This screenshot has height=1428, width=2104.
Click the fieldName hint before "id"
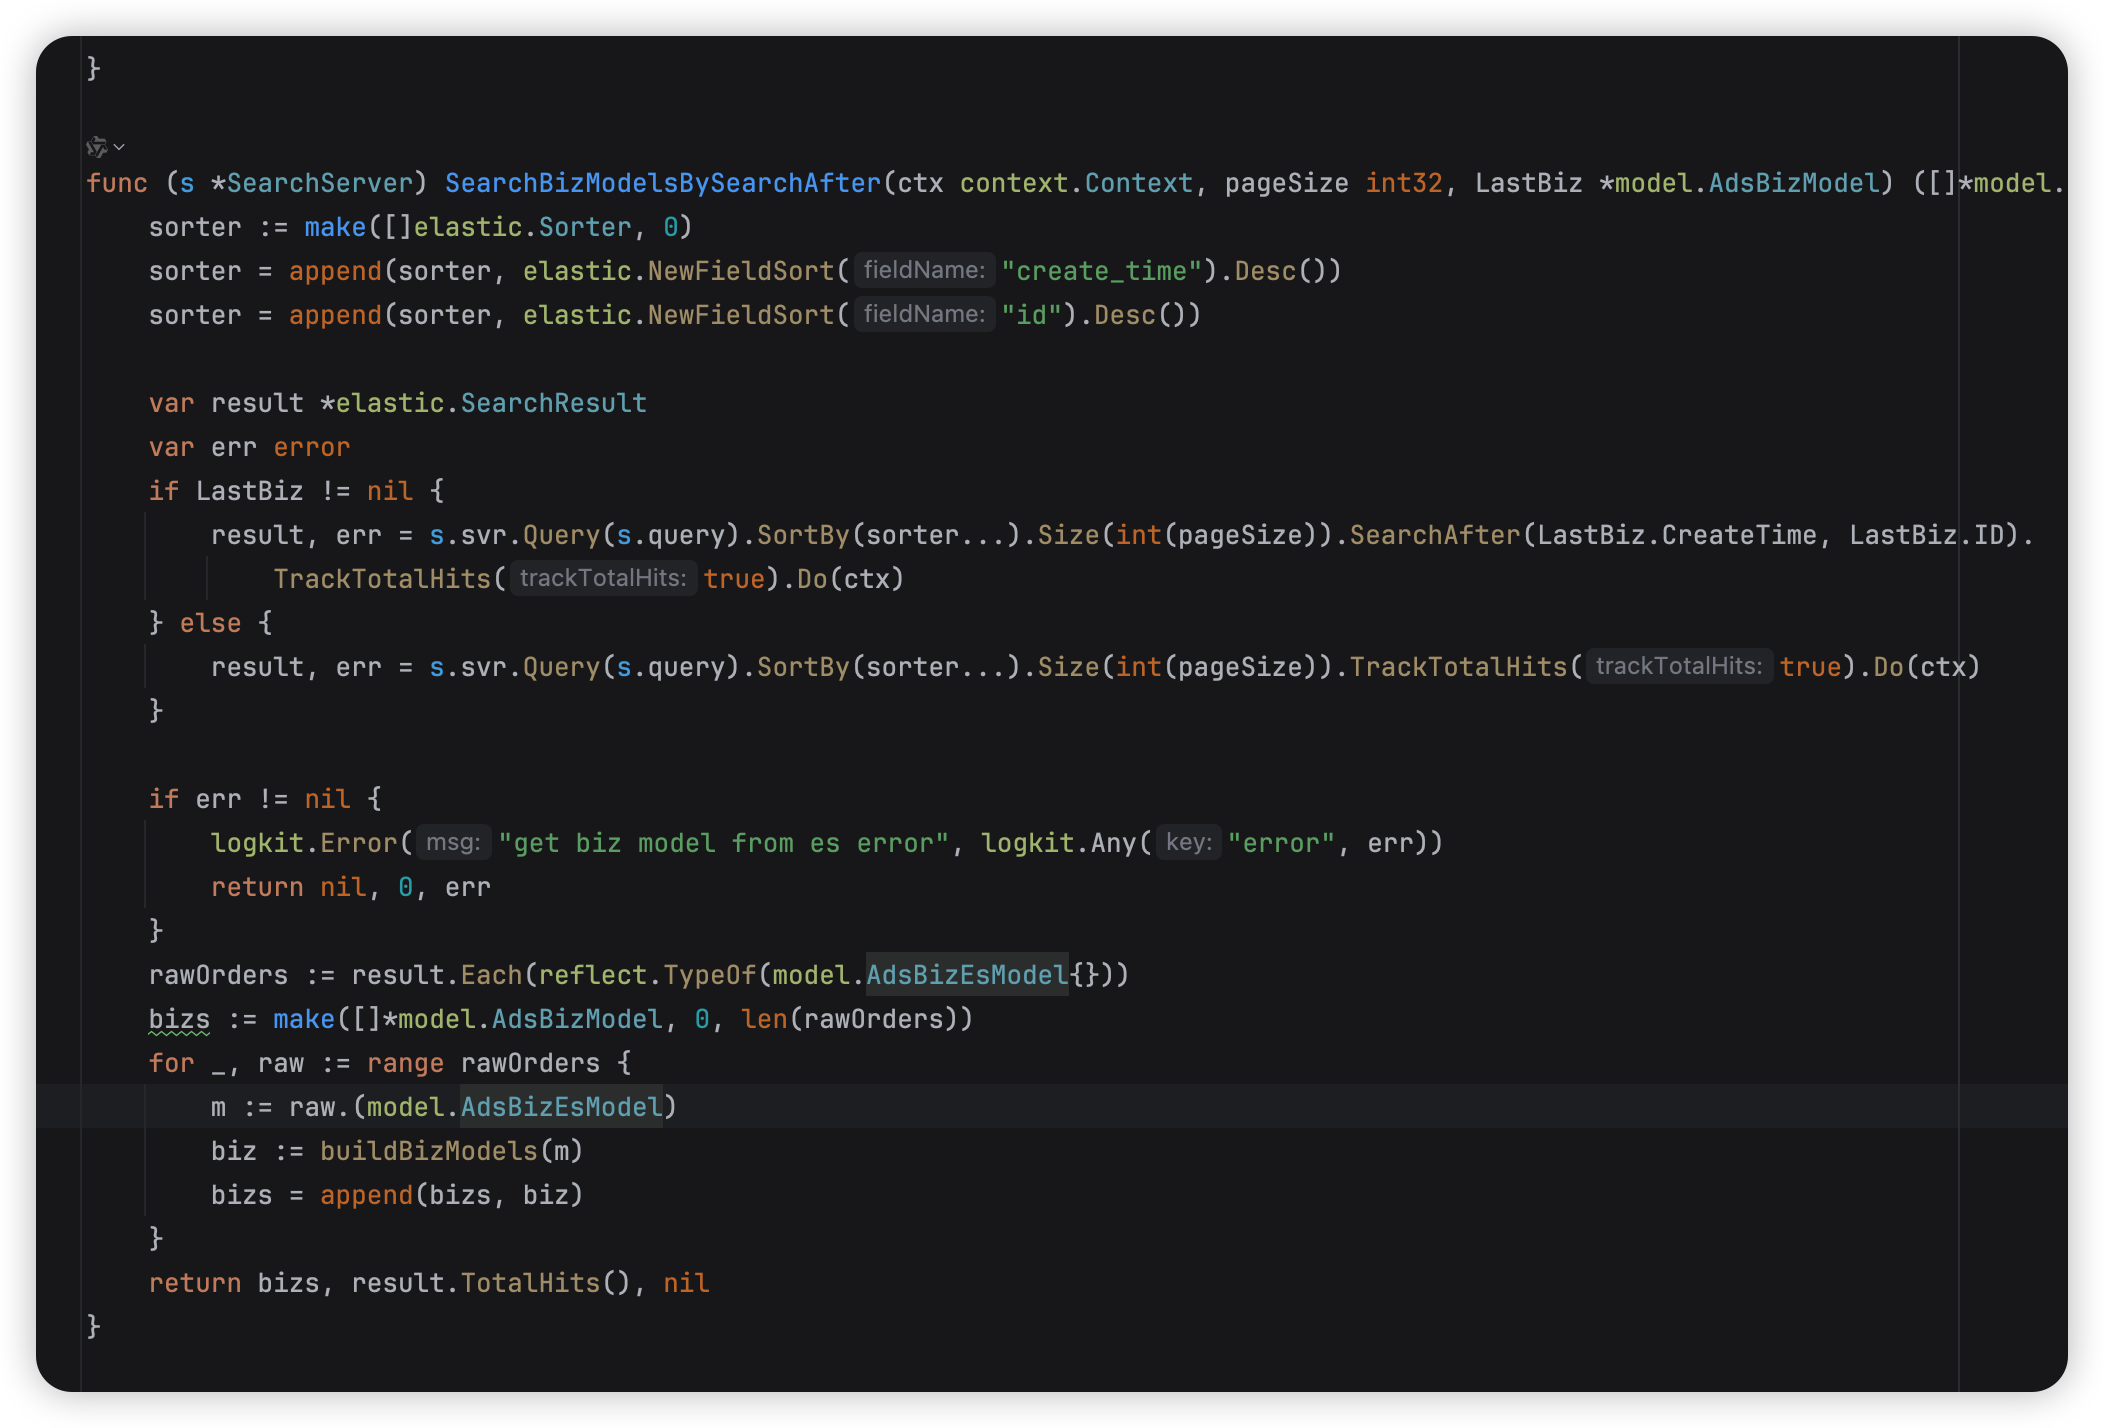click(923, 314)
